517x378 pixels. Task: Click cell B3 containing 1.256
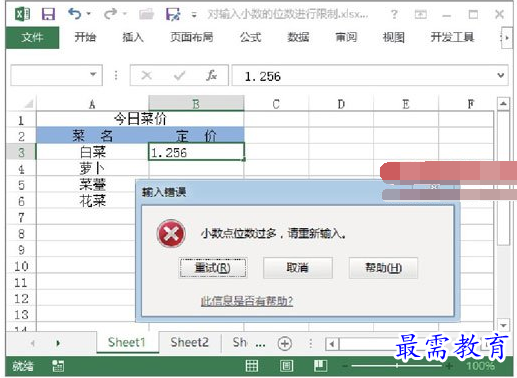coord(196,152)
